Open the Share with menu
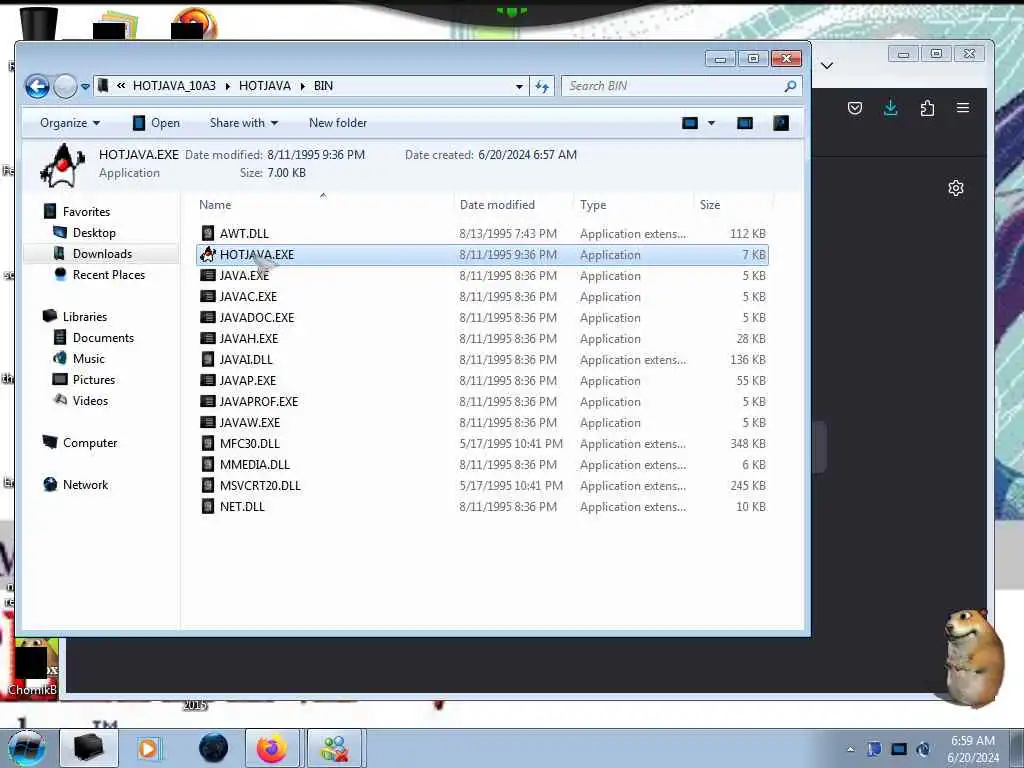The image size is (1024, 768). pyautogui.click(x=244, y=123)
